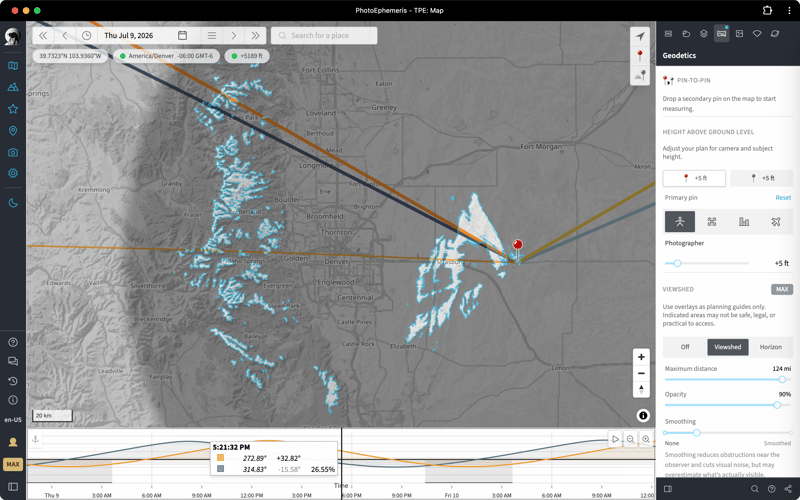Go to next day with right chevron
This screenshot has height=500, width=800.
coord(234,35)
